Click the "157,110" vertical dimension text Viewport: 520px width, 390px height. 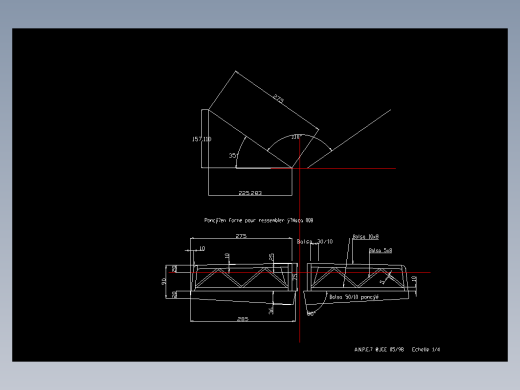pos(202,139)
